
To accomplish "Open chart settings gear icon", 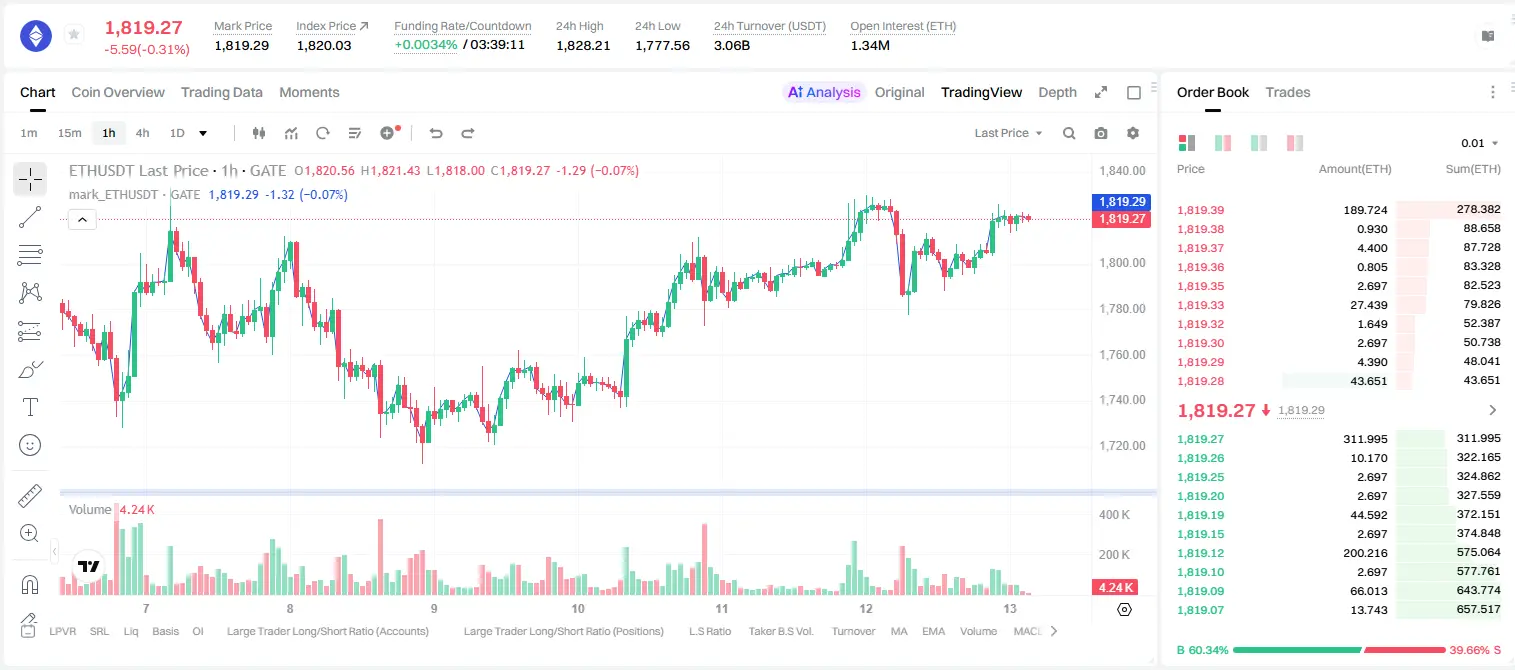I will coord(1133,133).
